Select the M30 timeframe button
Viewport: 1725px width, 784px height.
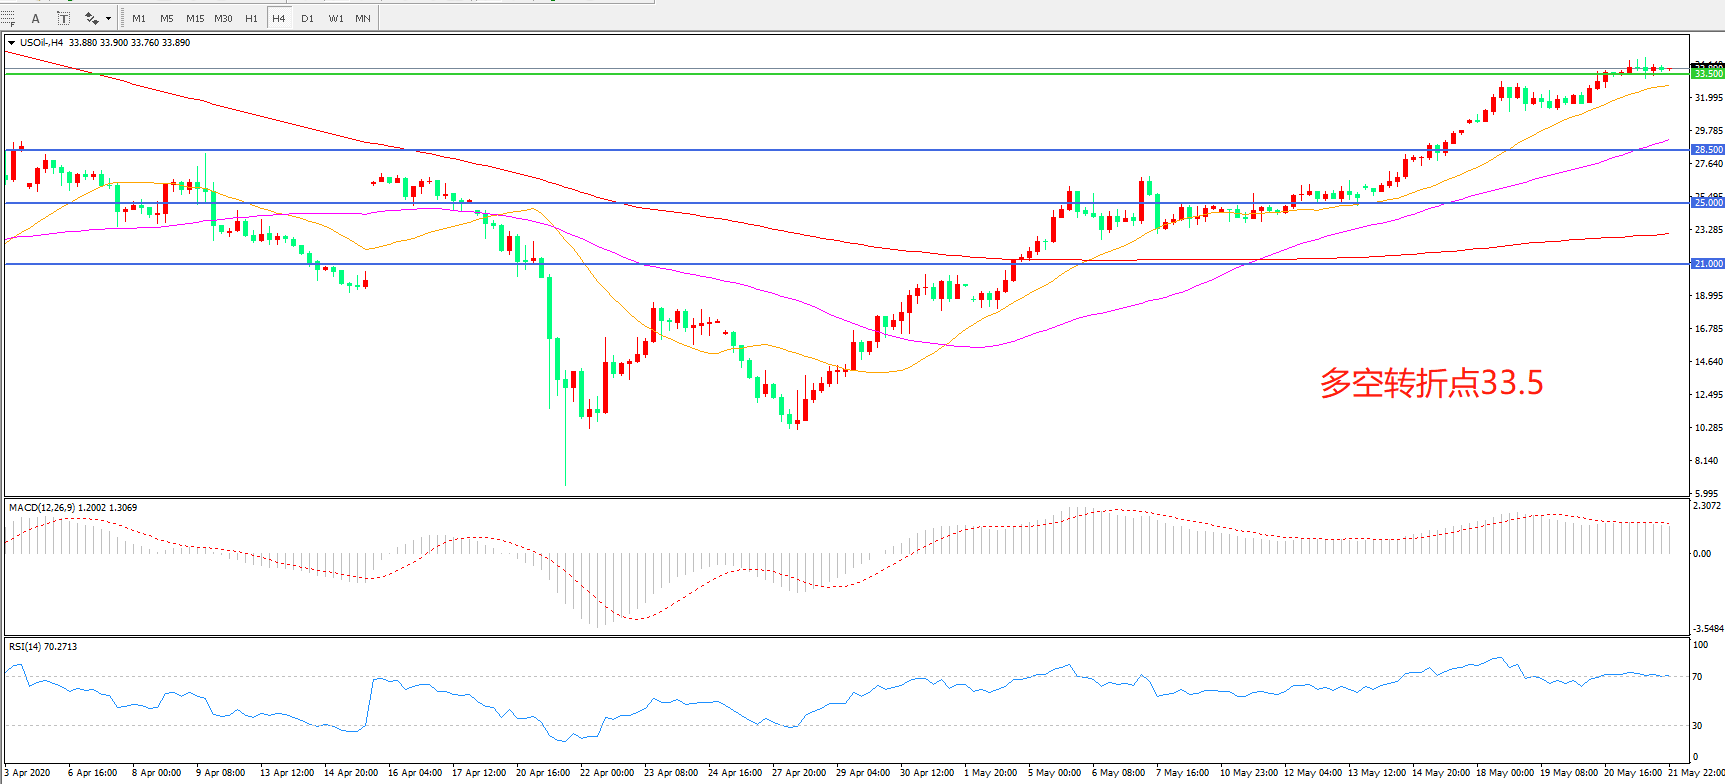pyautogui.click(x=223, y=18)
